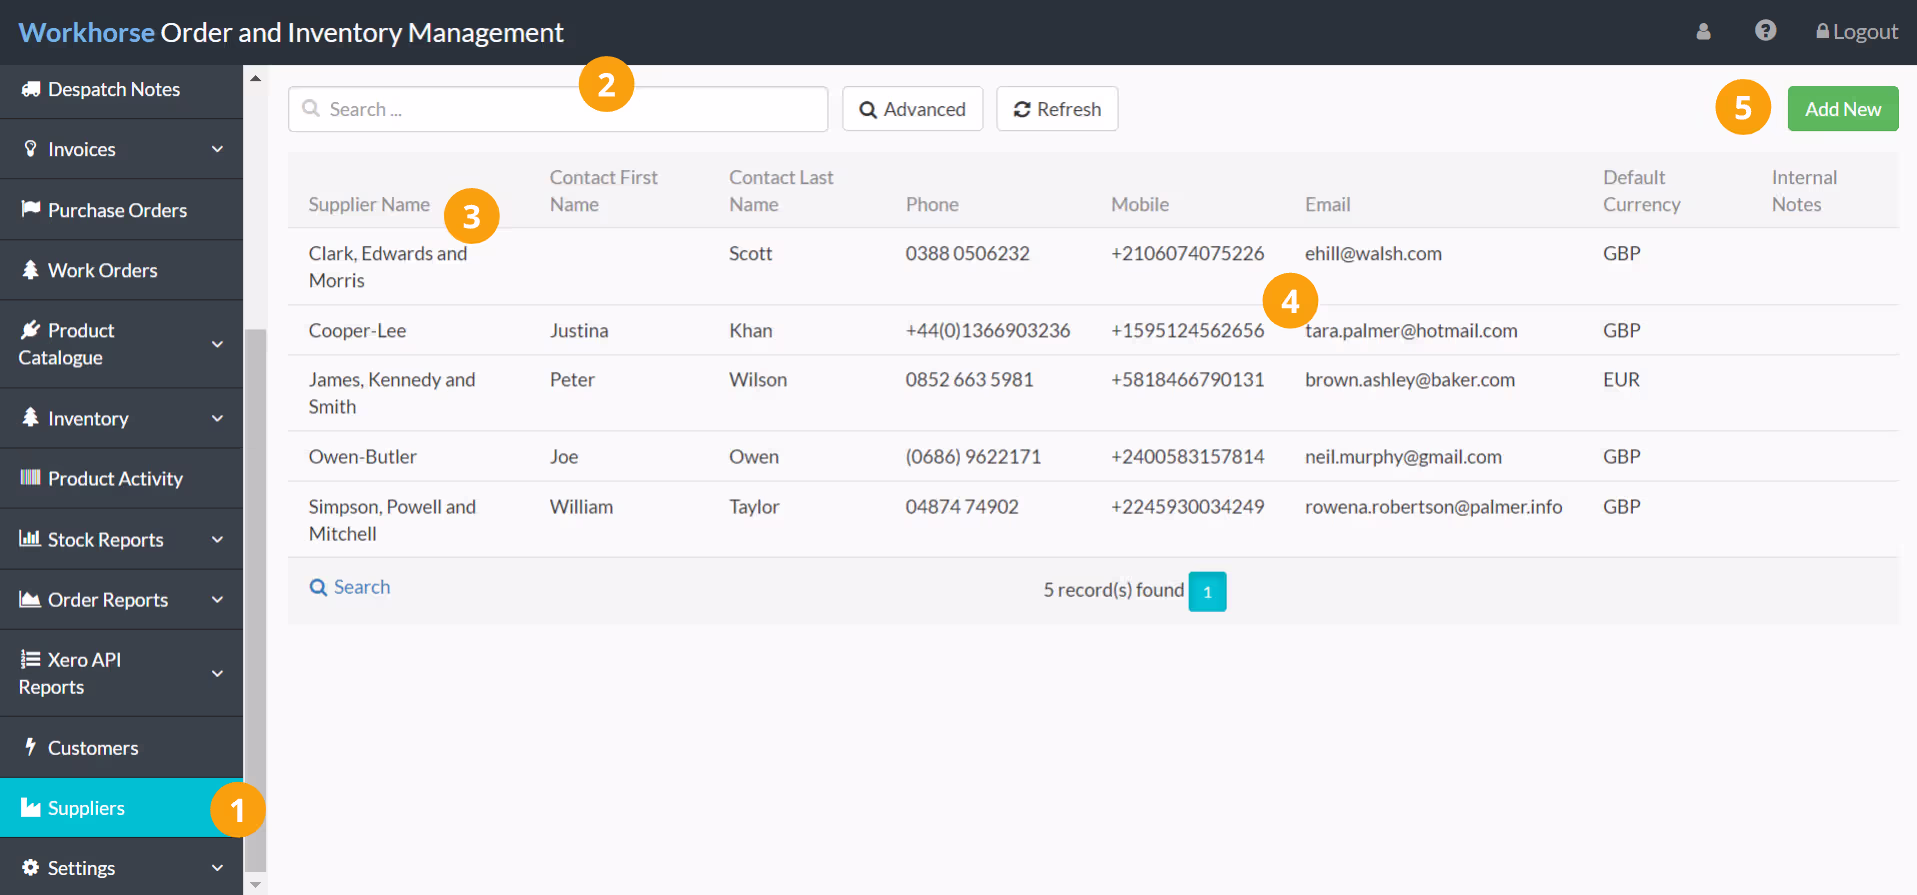Sort by Email column header
This screenshot has width=1917, height=895.
(1328, 204)
